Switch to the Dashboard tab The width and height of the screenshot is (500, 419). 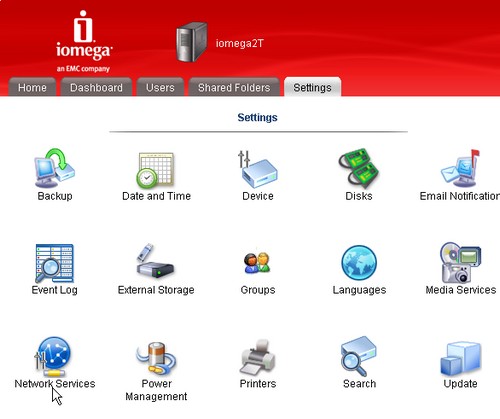pyautogui.click(x=96, y=87)
